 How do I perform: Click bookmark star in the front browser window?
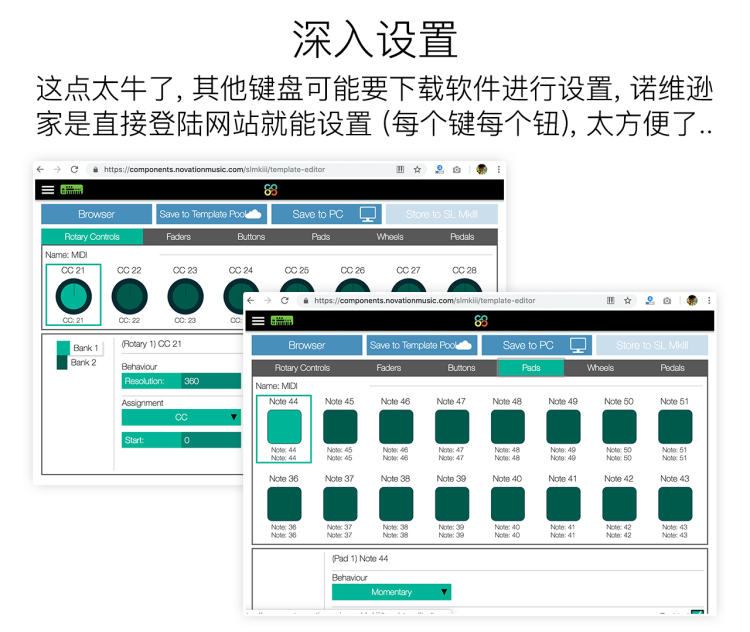click(x=628, y=300)
